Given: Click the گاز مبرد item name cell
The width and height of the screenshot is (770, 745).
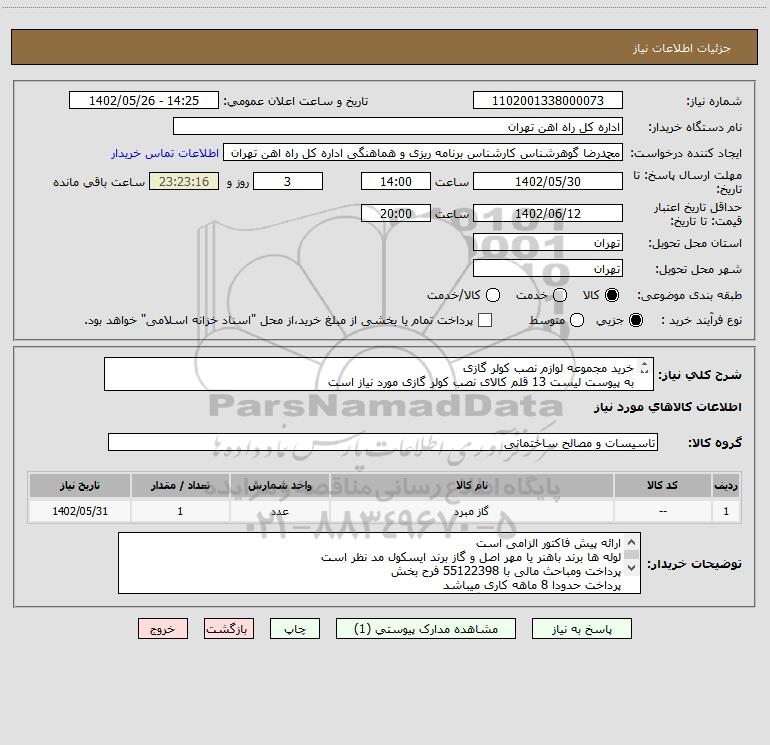Looking at the screenshot, I should click(x=471, y=511).
